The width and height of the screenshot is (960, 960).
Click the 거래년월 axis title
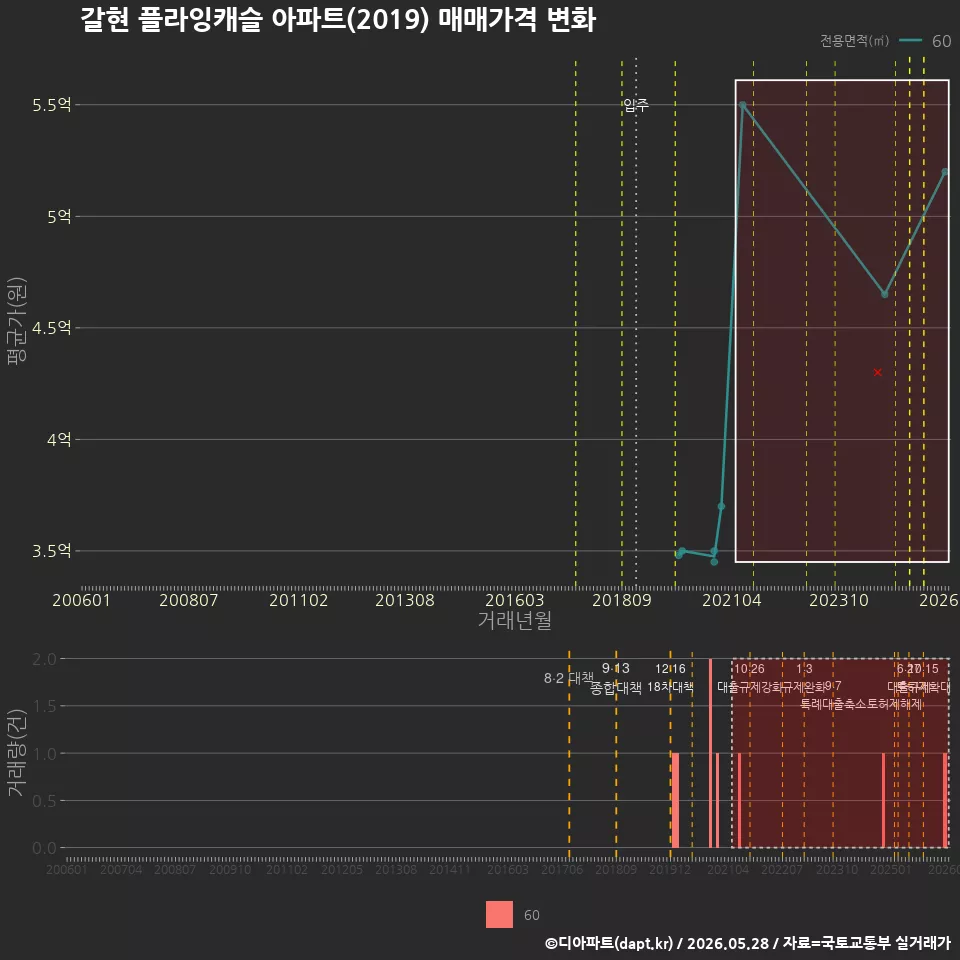[514, 620]
